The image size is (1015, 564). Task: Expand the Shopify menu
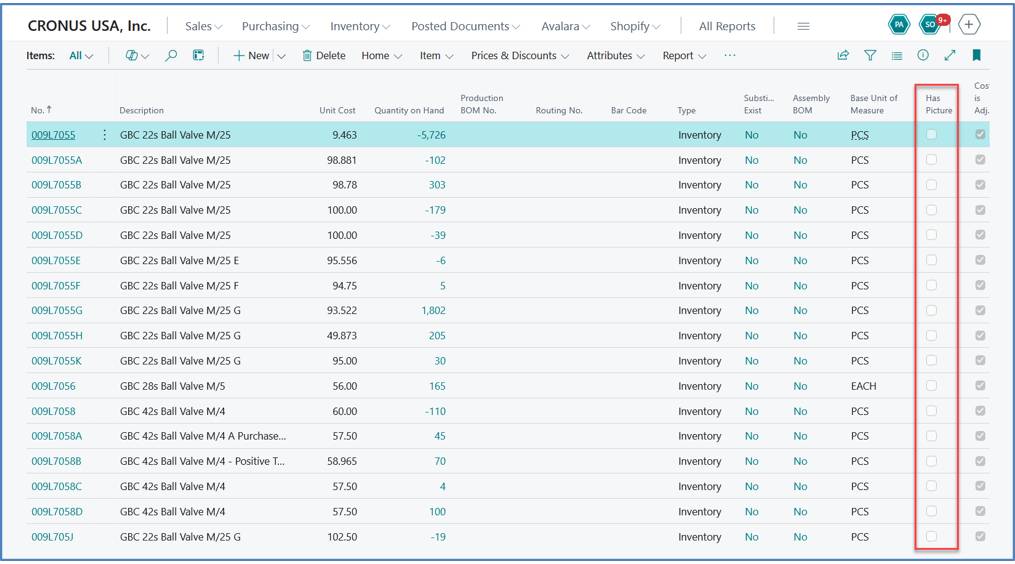pos(635,27)
